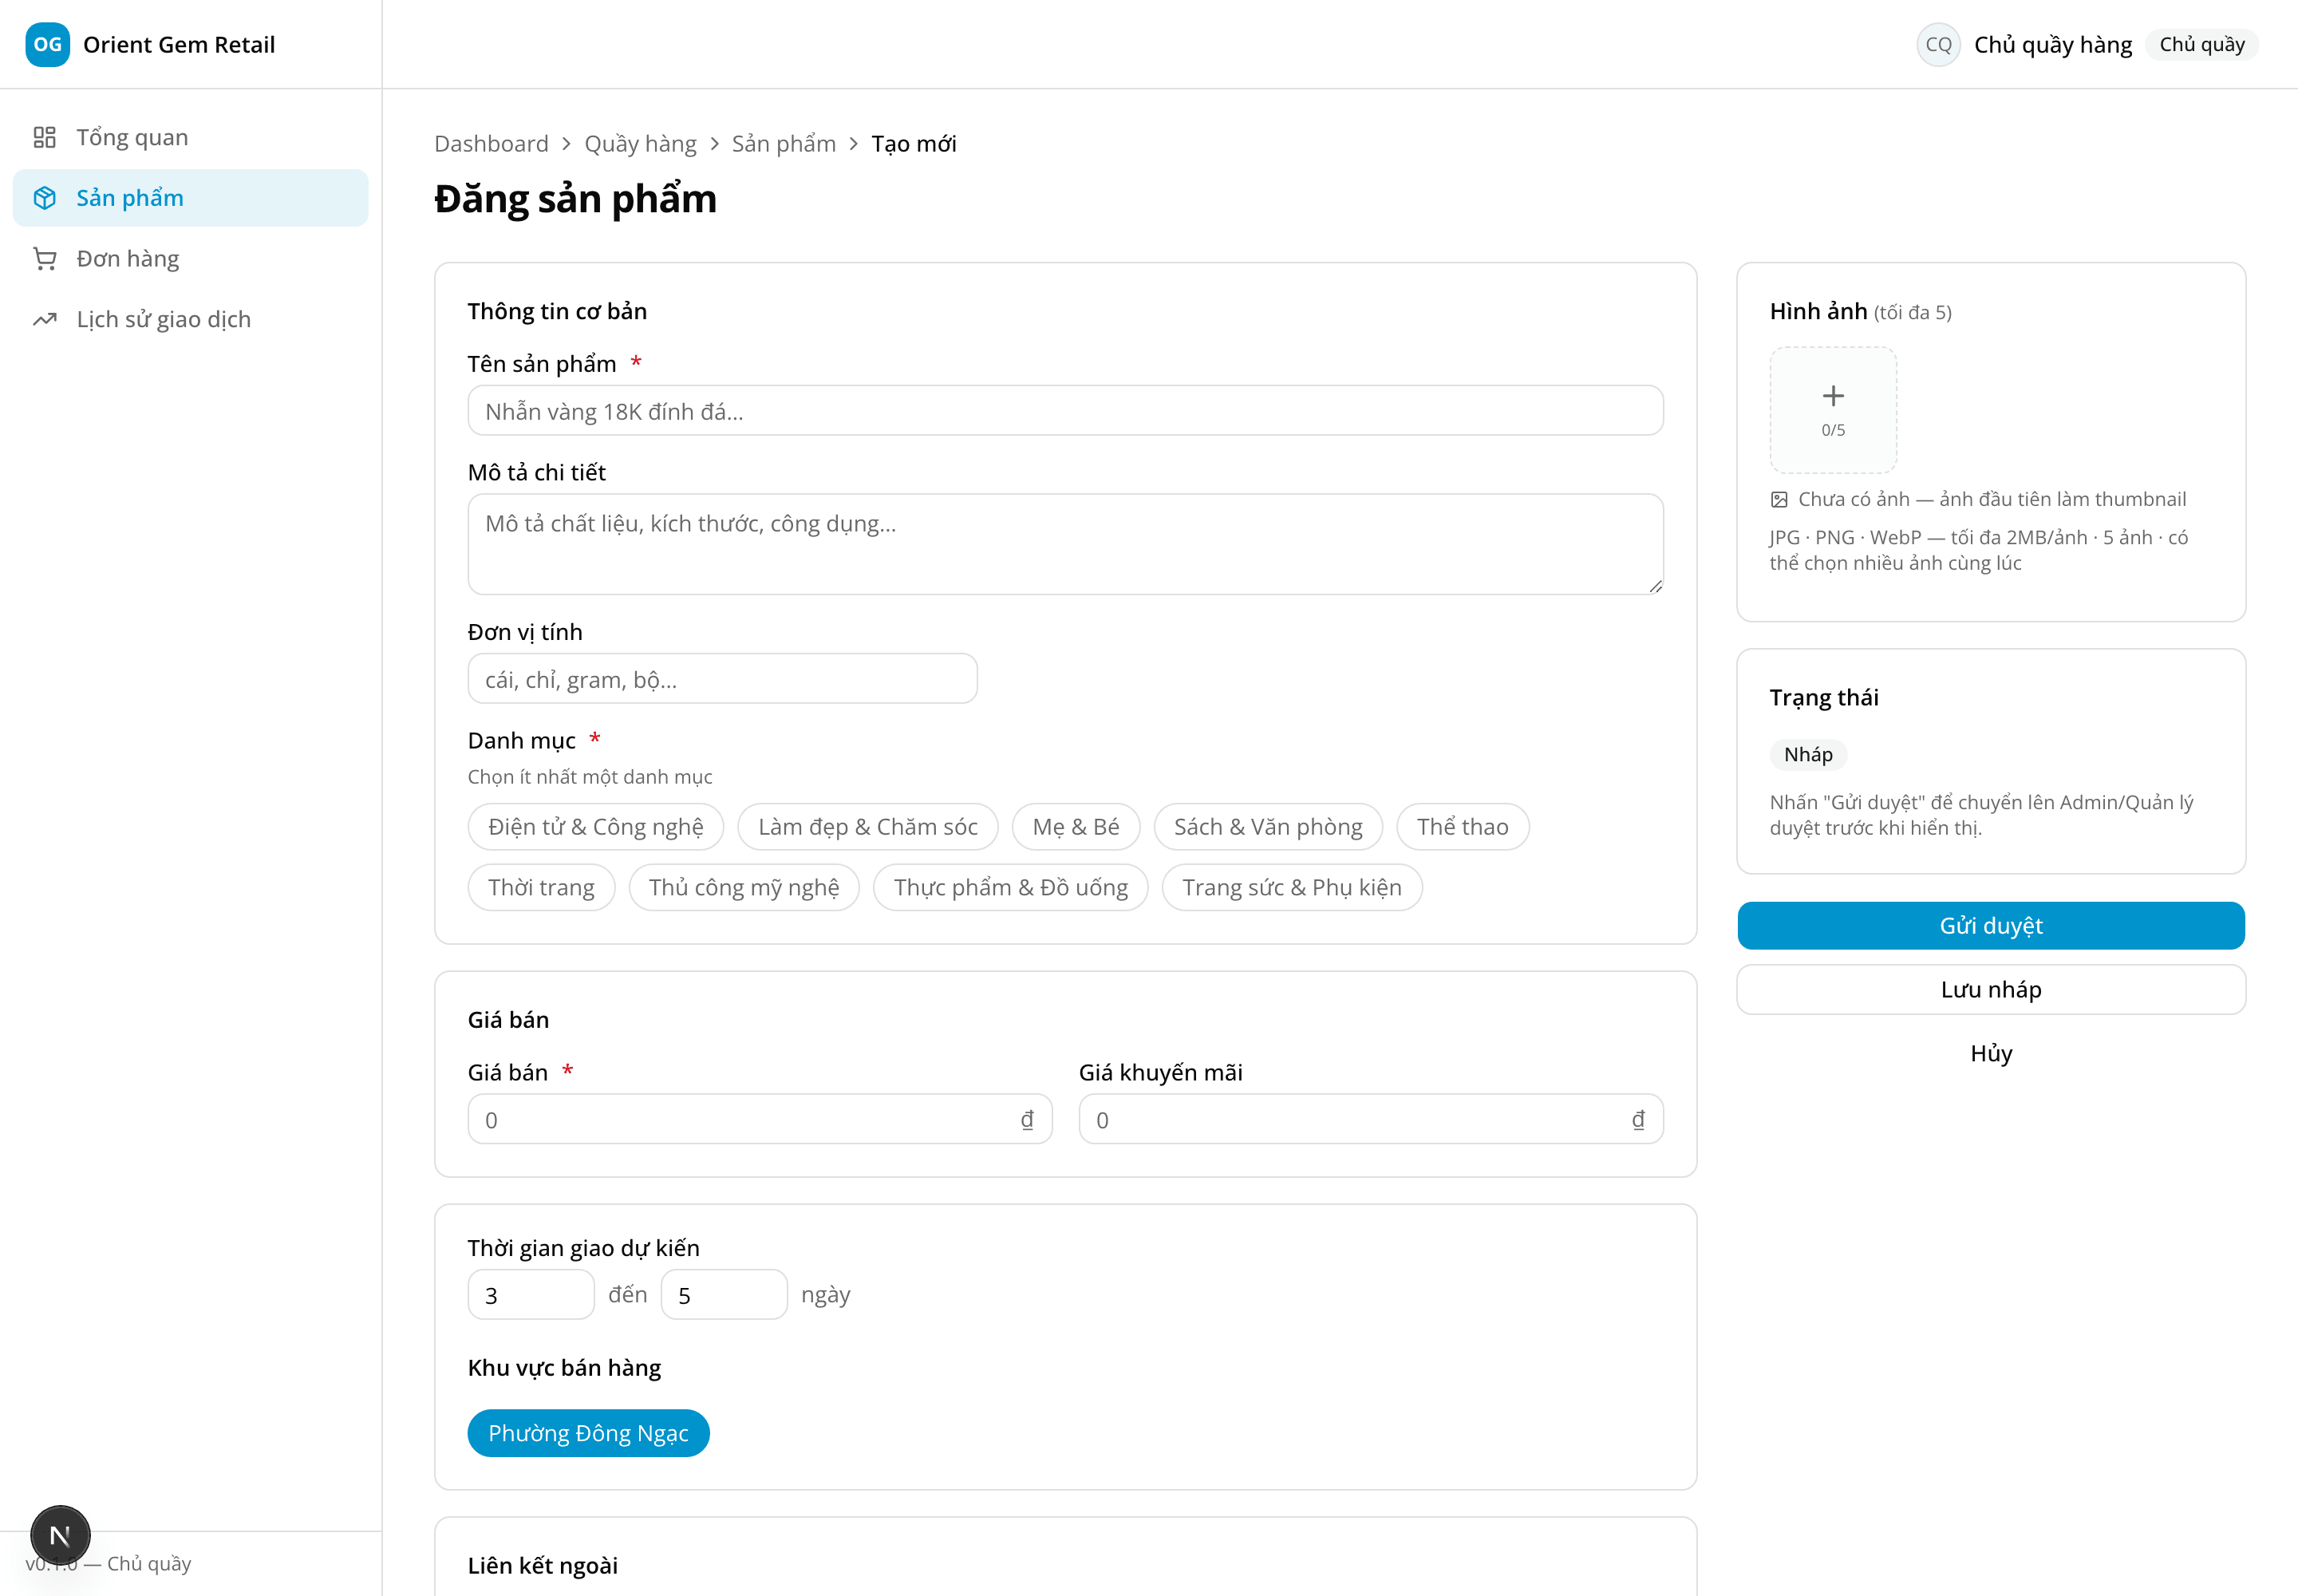Click the resize handle of the description textarea
Image resolution: width=2298 pixels, height=1596 pixels.
[x=1655, y=587]
